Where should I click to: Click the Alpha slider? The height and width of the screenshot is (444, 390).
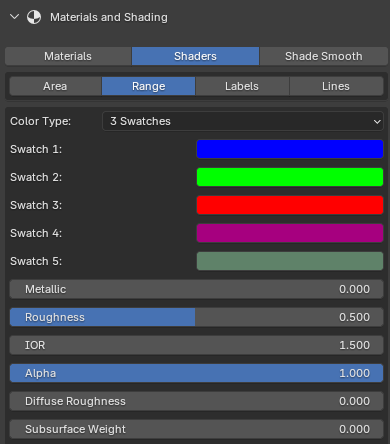[x=196, y=373]
